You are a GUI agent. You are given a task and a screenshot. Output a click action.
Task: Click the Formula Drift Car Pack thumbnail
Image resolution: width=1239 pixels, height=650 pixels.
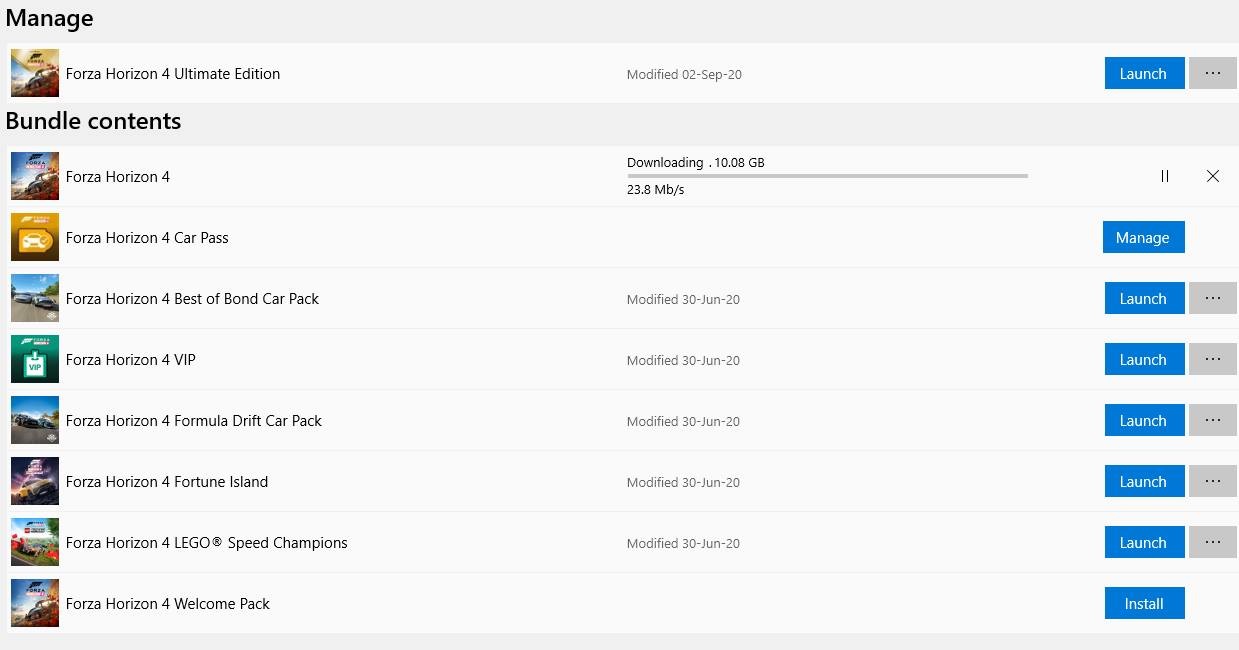coord(35,420)
